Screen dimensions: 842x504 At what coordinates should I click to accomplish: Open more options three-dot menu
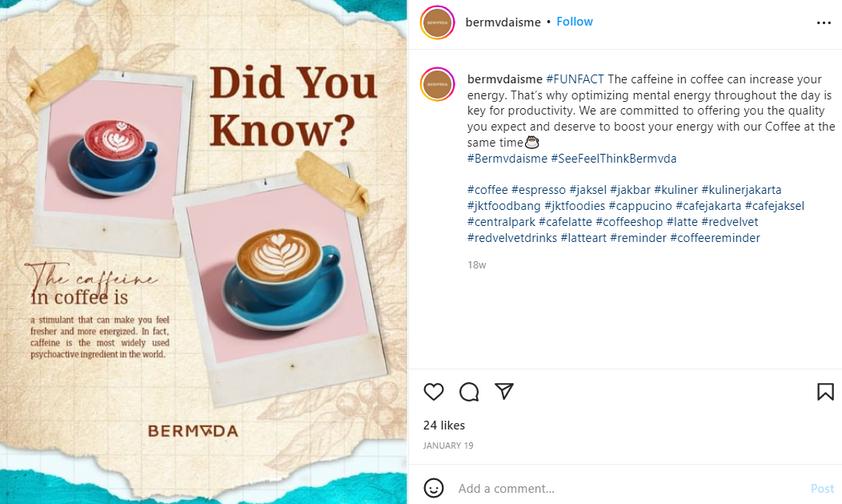(824, 23)
